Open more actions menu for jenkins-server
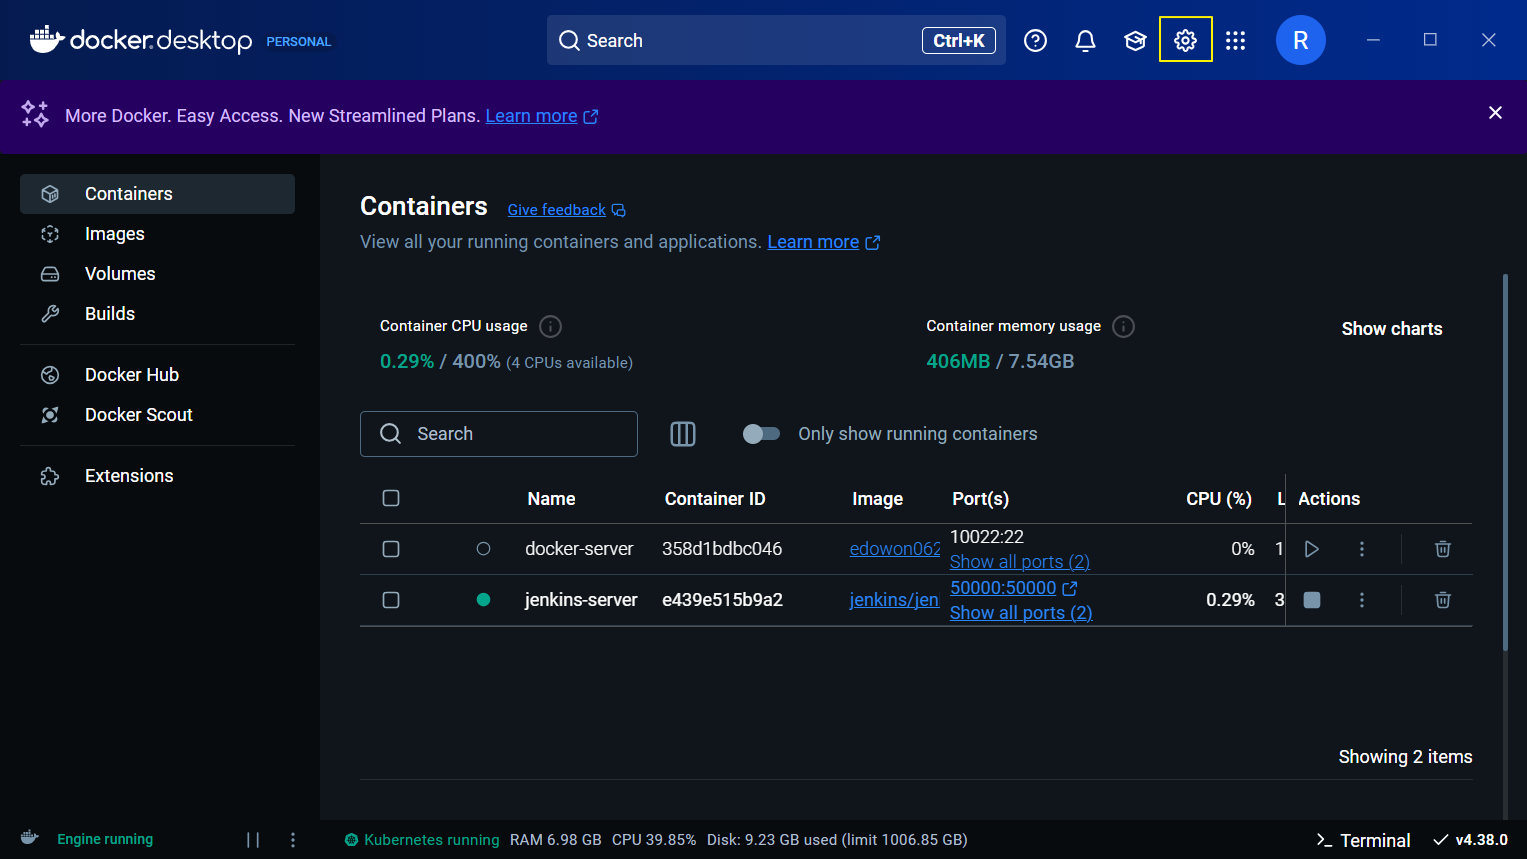The height and width of the screenshot is (859, 1527). [1361, 600]
